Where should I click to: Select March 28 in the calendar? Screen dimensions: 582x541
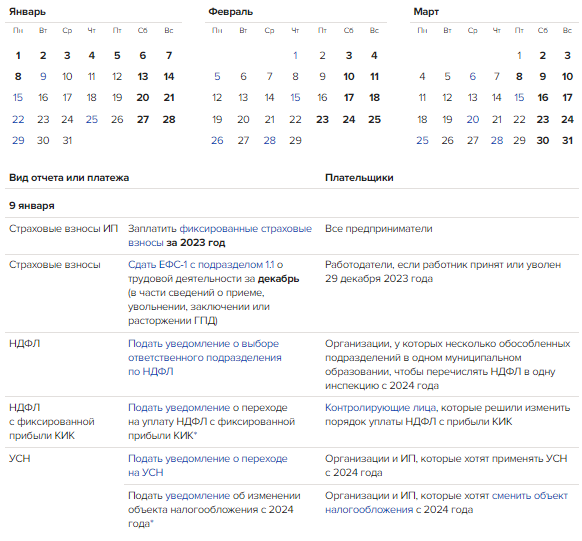[x=497, y=141]
